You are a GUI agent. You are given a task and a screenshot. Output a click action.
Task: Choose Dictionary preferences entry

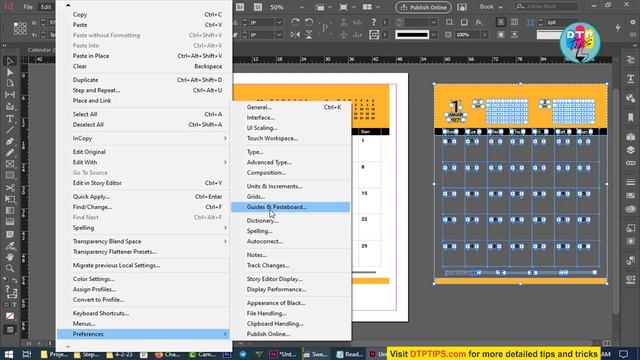(x=291, y=221)
